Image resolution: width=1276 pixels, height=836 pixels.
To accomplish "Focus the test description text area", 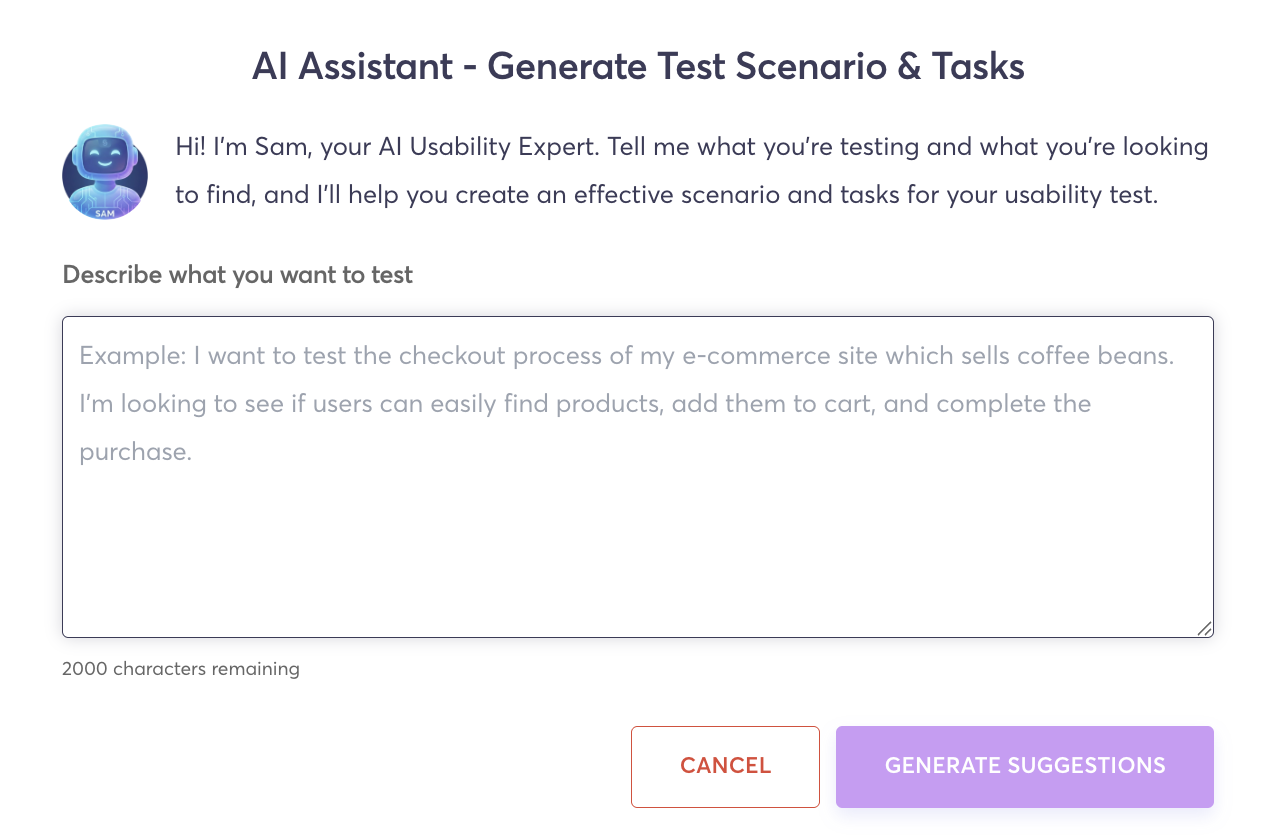I will (x=637, y=520).
